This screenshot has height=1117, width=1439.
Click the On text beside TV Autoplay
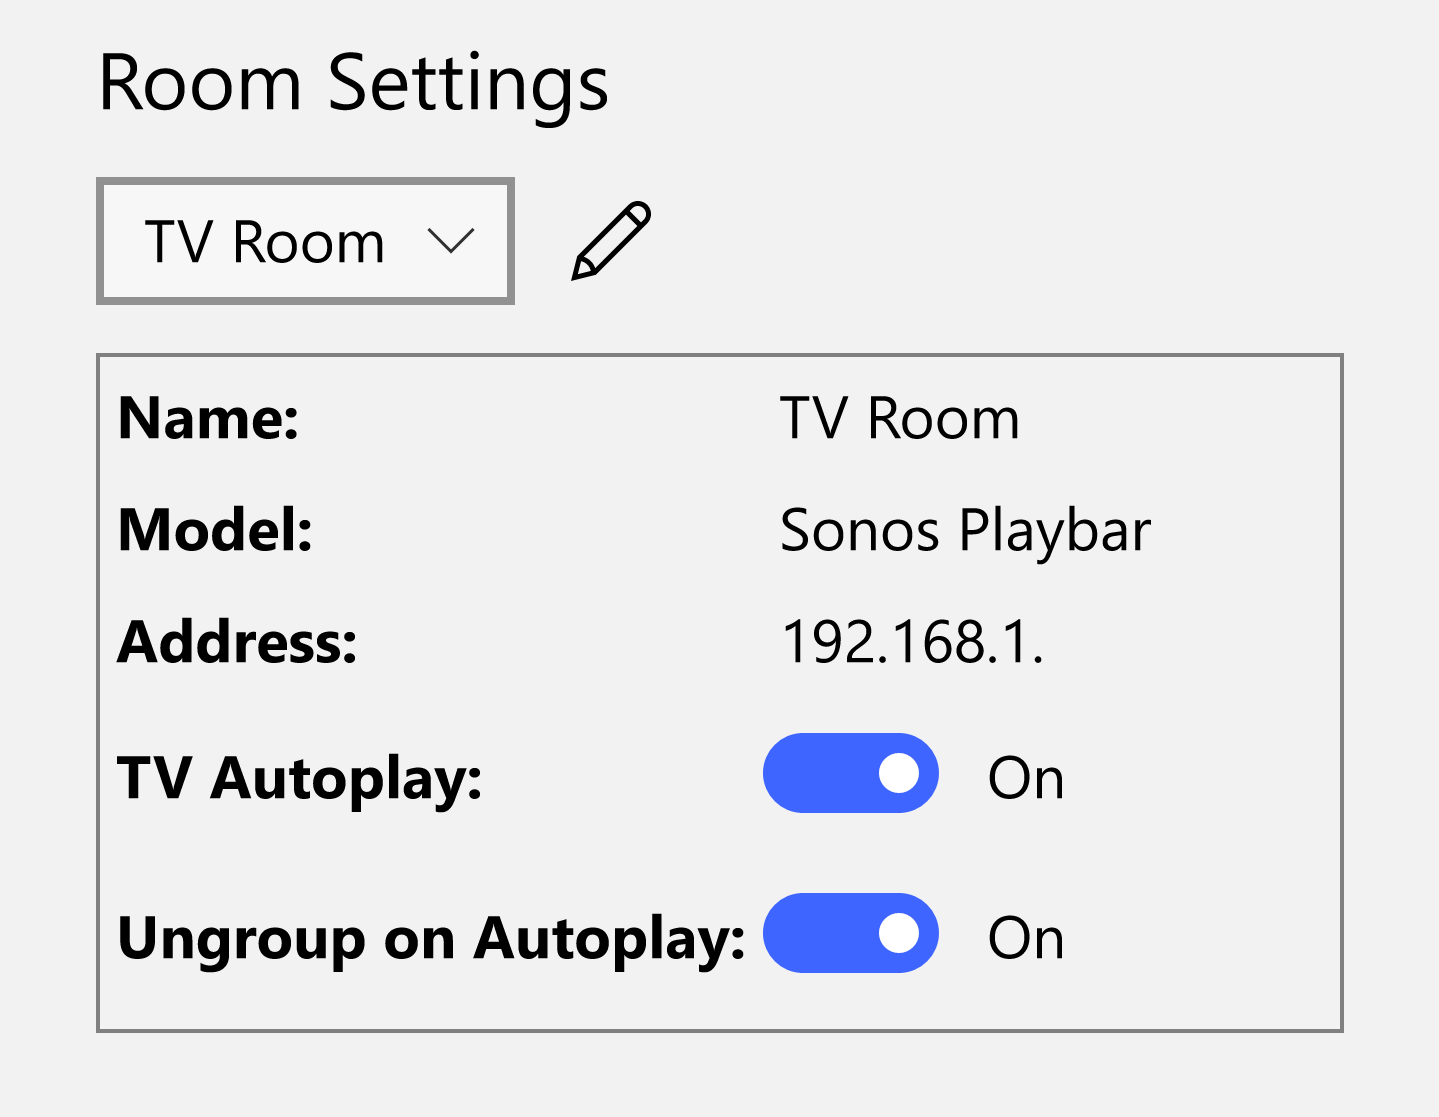pyautogui.click(x=1025, y=778)
